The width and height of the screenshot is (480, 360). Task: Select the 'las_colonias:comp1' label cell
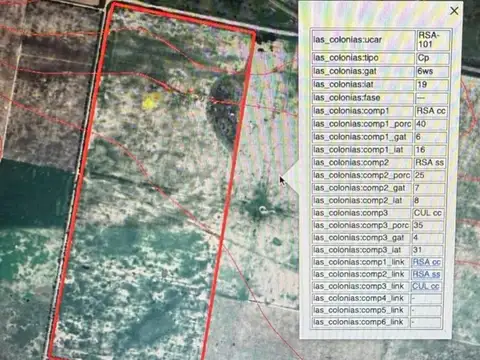coord(363,111)
